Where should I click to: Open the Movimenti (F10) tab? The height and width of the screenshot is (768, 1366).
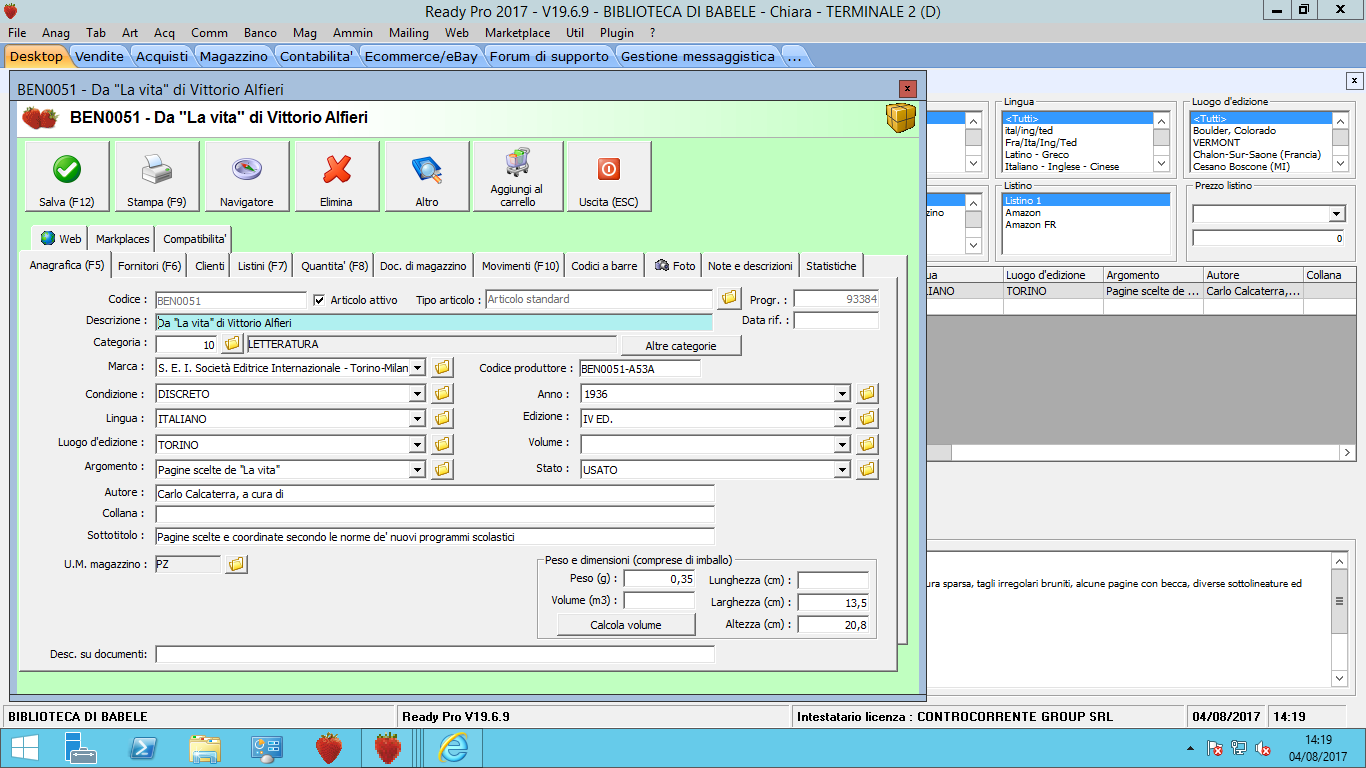click(x=520, y=266)
